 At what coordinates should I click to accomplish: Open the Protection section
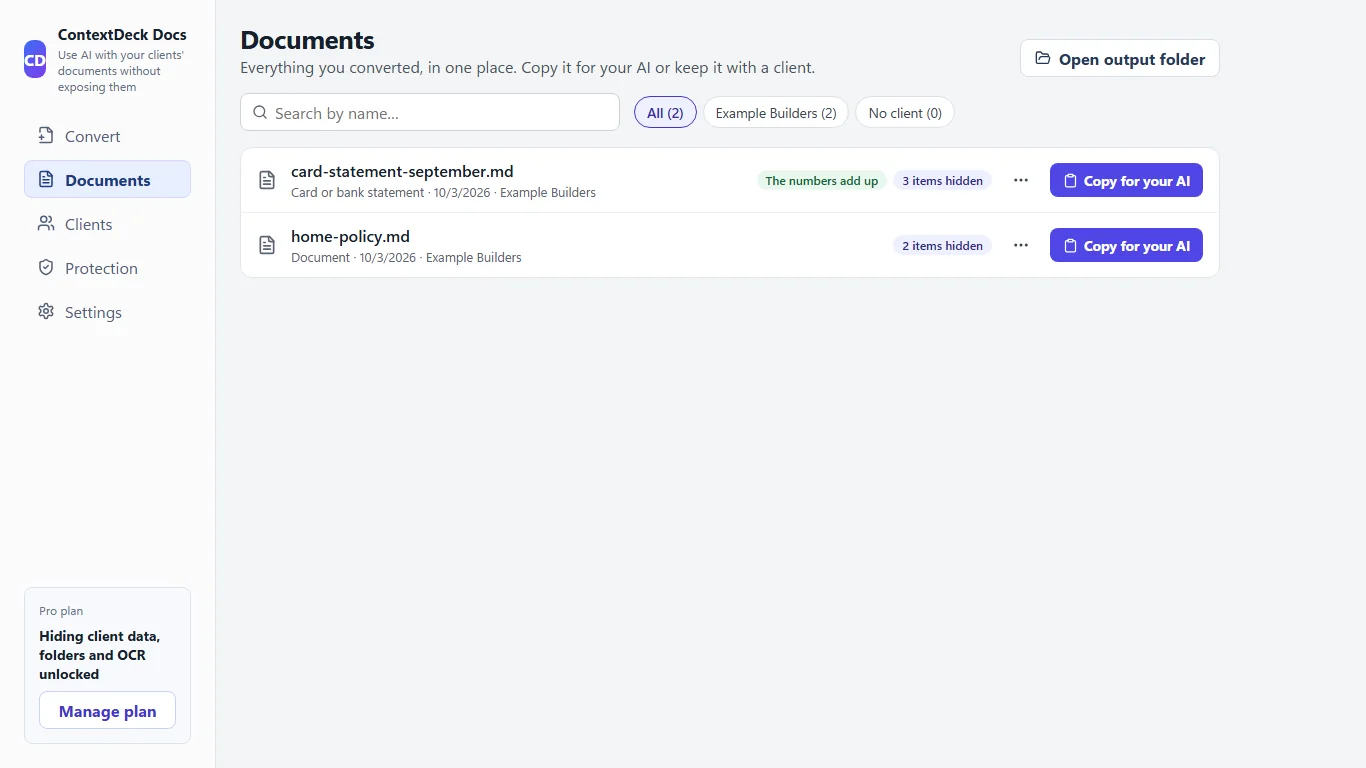(x=107, y=268)
